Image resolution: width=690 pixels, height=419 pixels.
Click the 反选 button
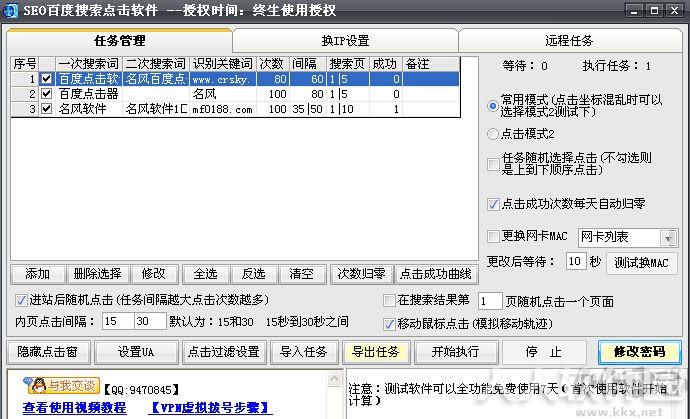[254, 274]
